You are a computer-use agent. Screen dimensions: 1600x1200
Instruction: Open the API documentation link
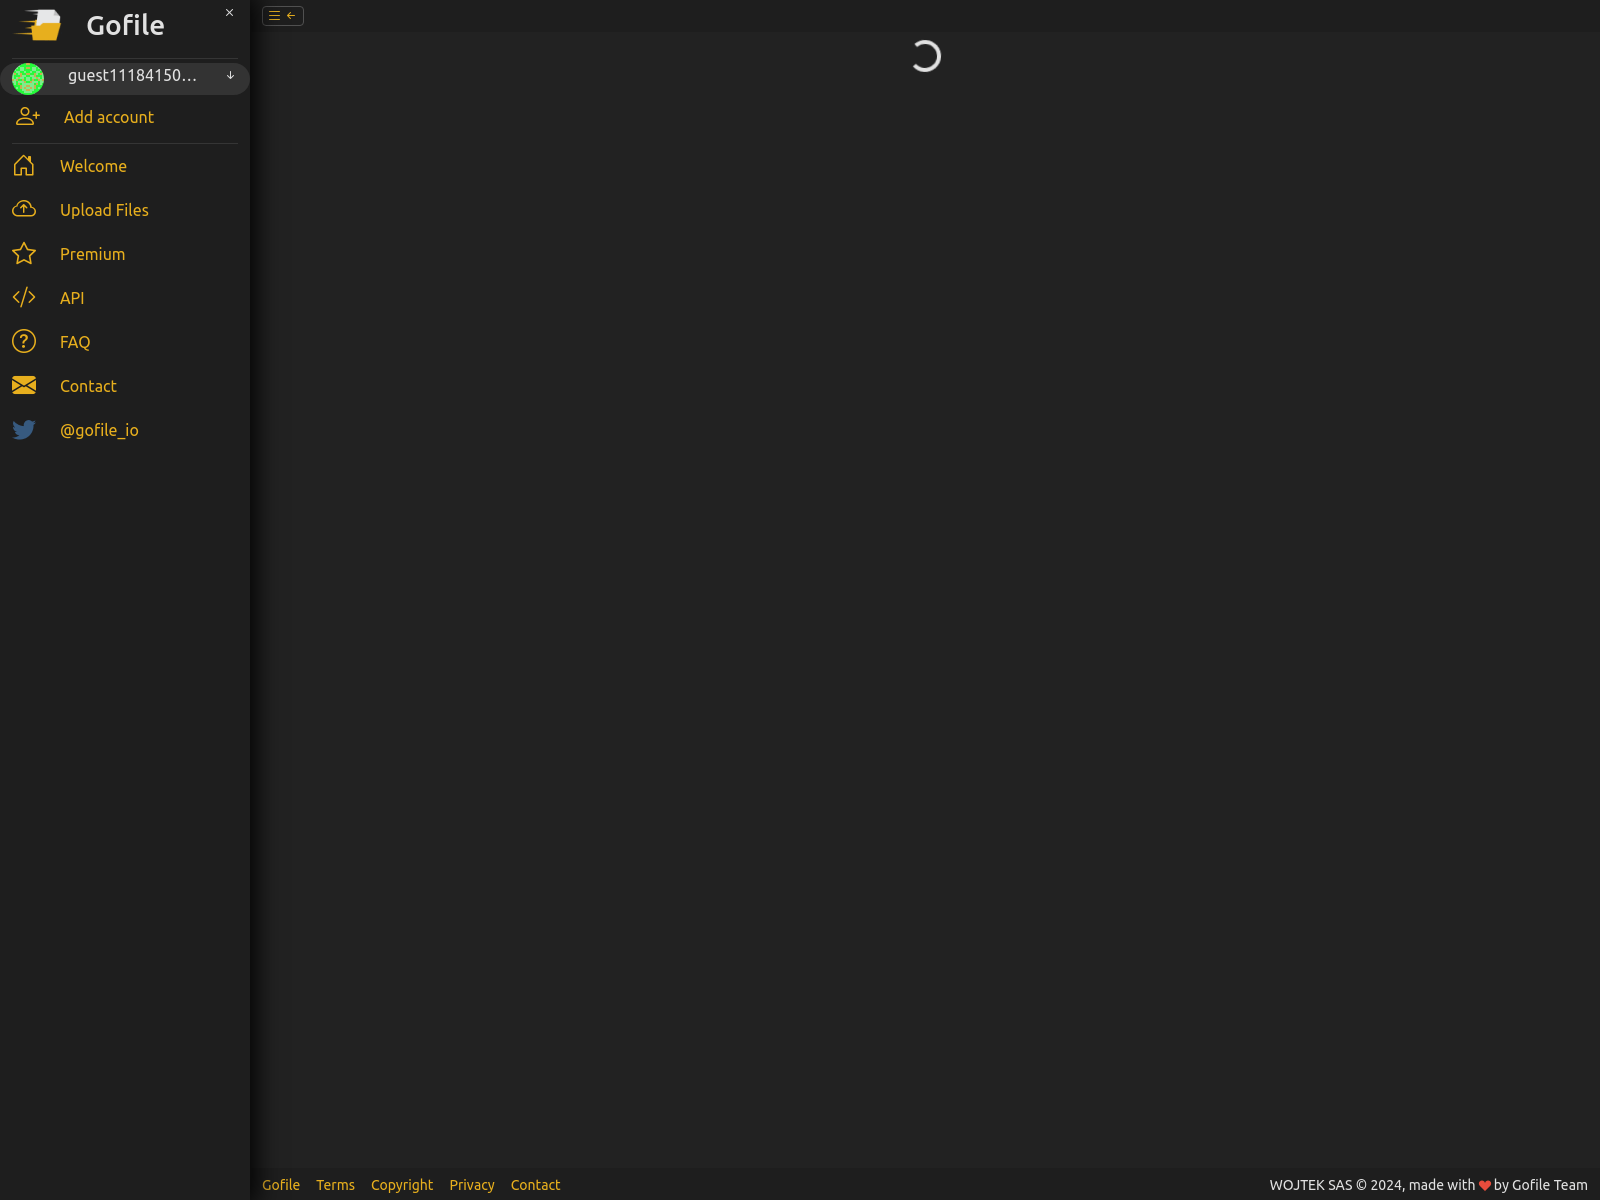[72, 298]
